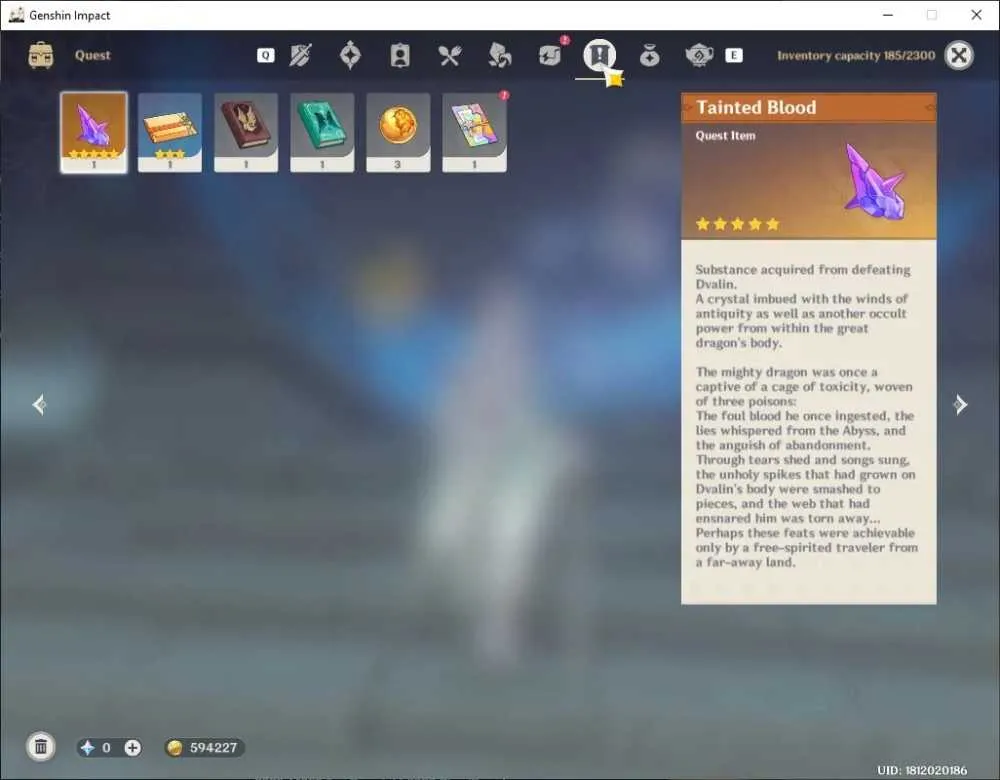Click the Quest Item label in details
The width and height of the screenshot is (1000, 780).
click(x=725, y=135)
